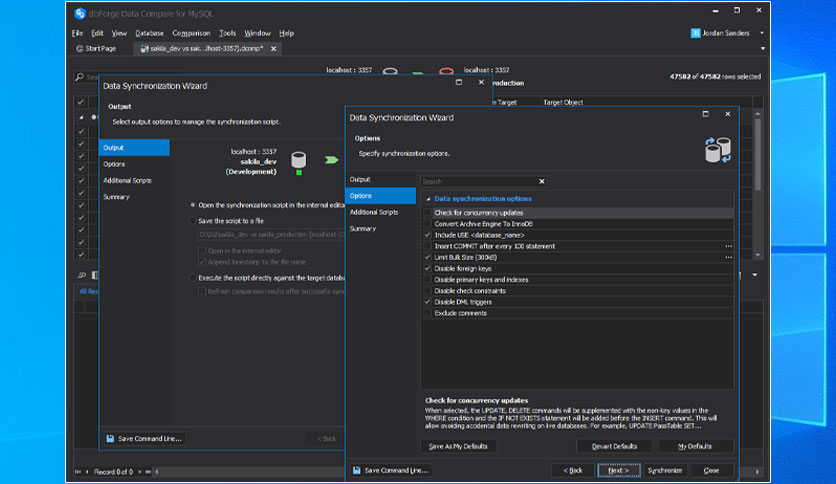The height and width of the screenshot is (484, 836).
Task: Uncheck Disable DML triggers
Action: [428, 302]
